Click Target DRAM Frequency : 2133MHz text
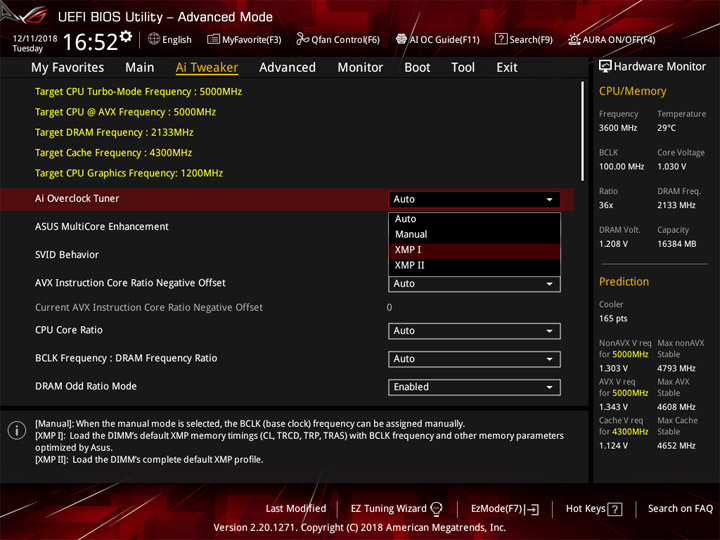 114,133
